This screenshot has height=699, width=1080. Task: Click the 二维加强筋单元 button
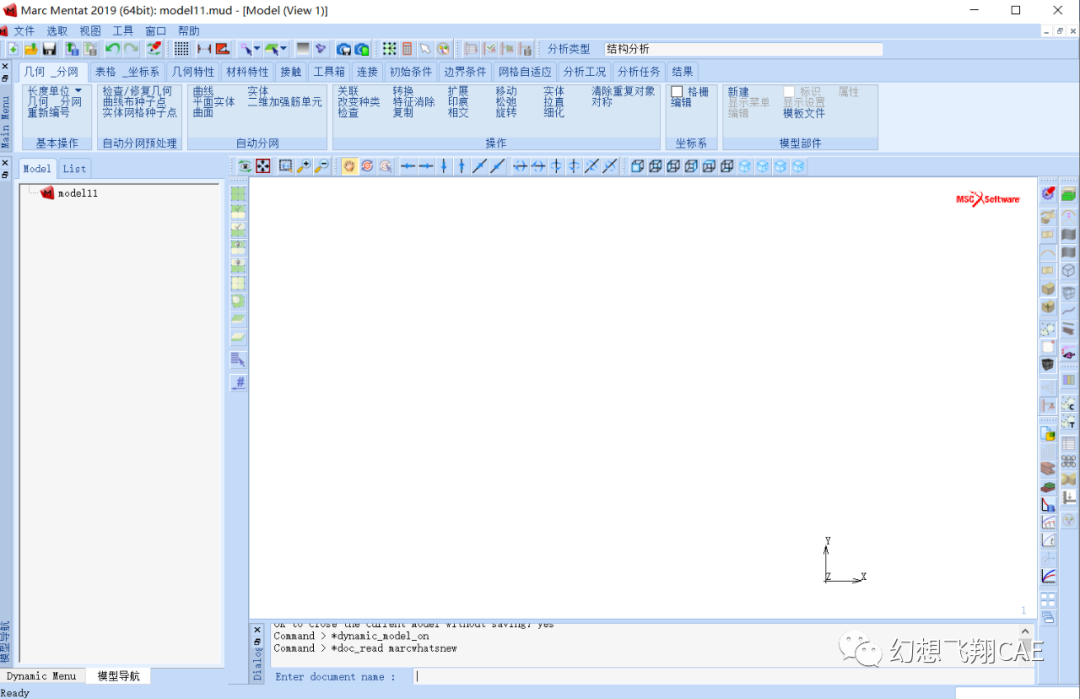284,102
